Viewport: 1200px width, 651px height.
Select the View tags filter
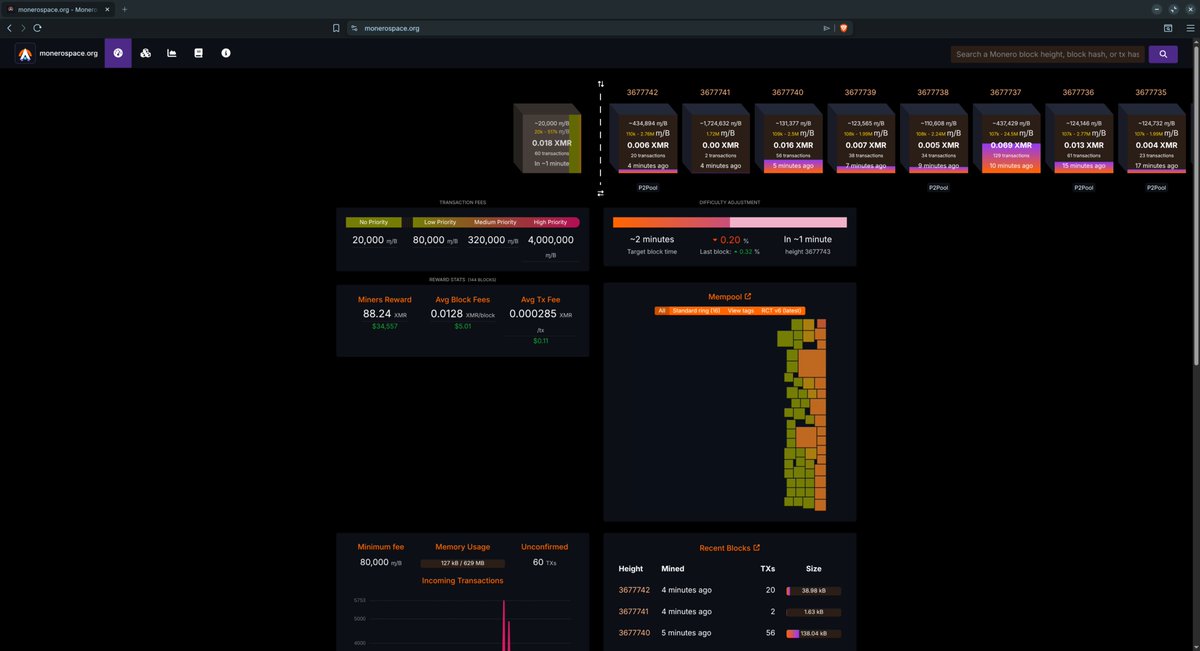741,311
